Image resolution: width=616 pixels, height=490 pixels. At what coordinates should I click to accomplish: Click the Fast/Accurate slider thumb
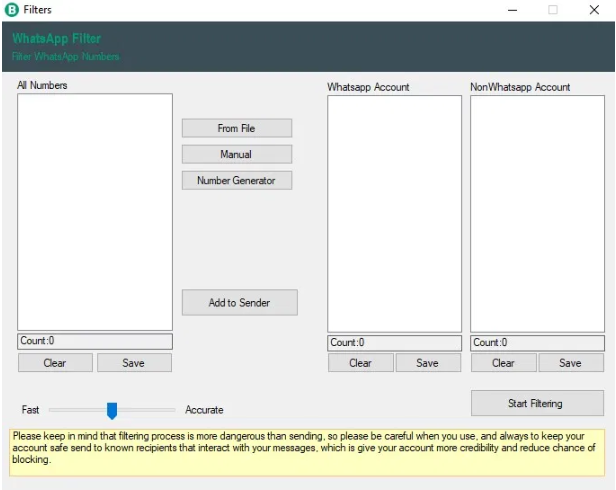pos(112,411)
